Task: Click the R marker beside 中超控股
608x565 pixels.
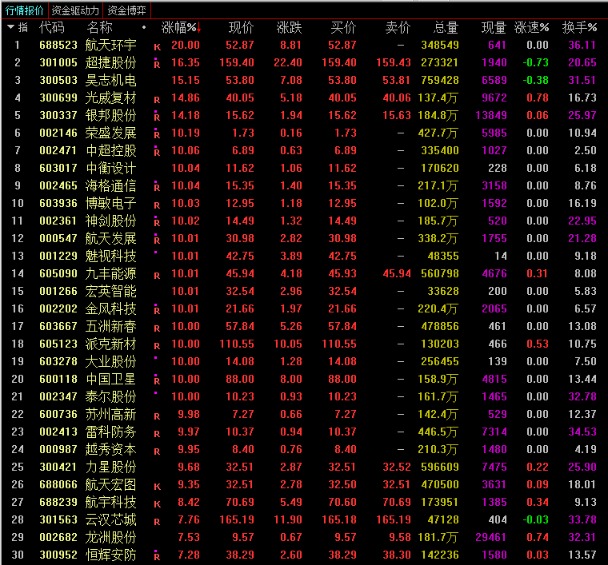Action: click(157, 151)
